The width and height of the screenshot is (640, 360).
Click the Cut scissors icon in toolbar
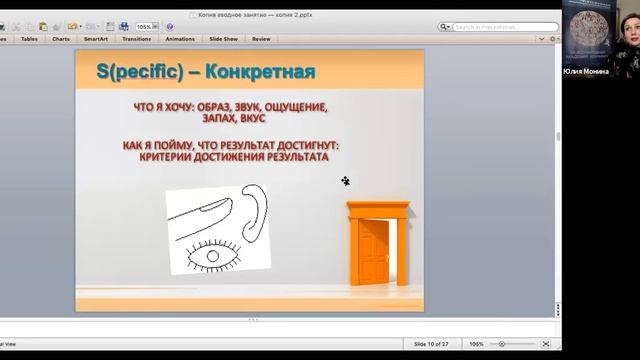click(16, 27)
